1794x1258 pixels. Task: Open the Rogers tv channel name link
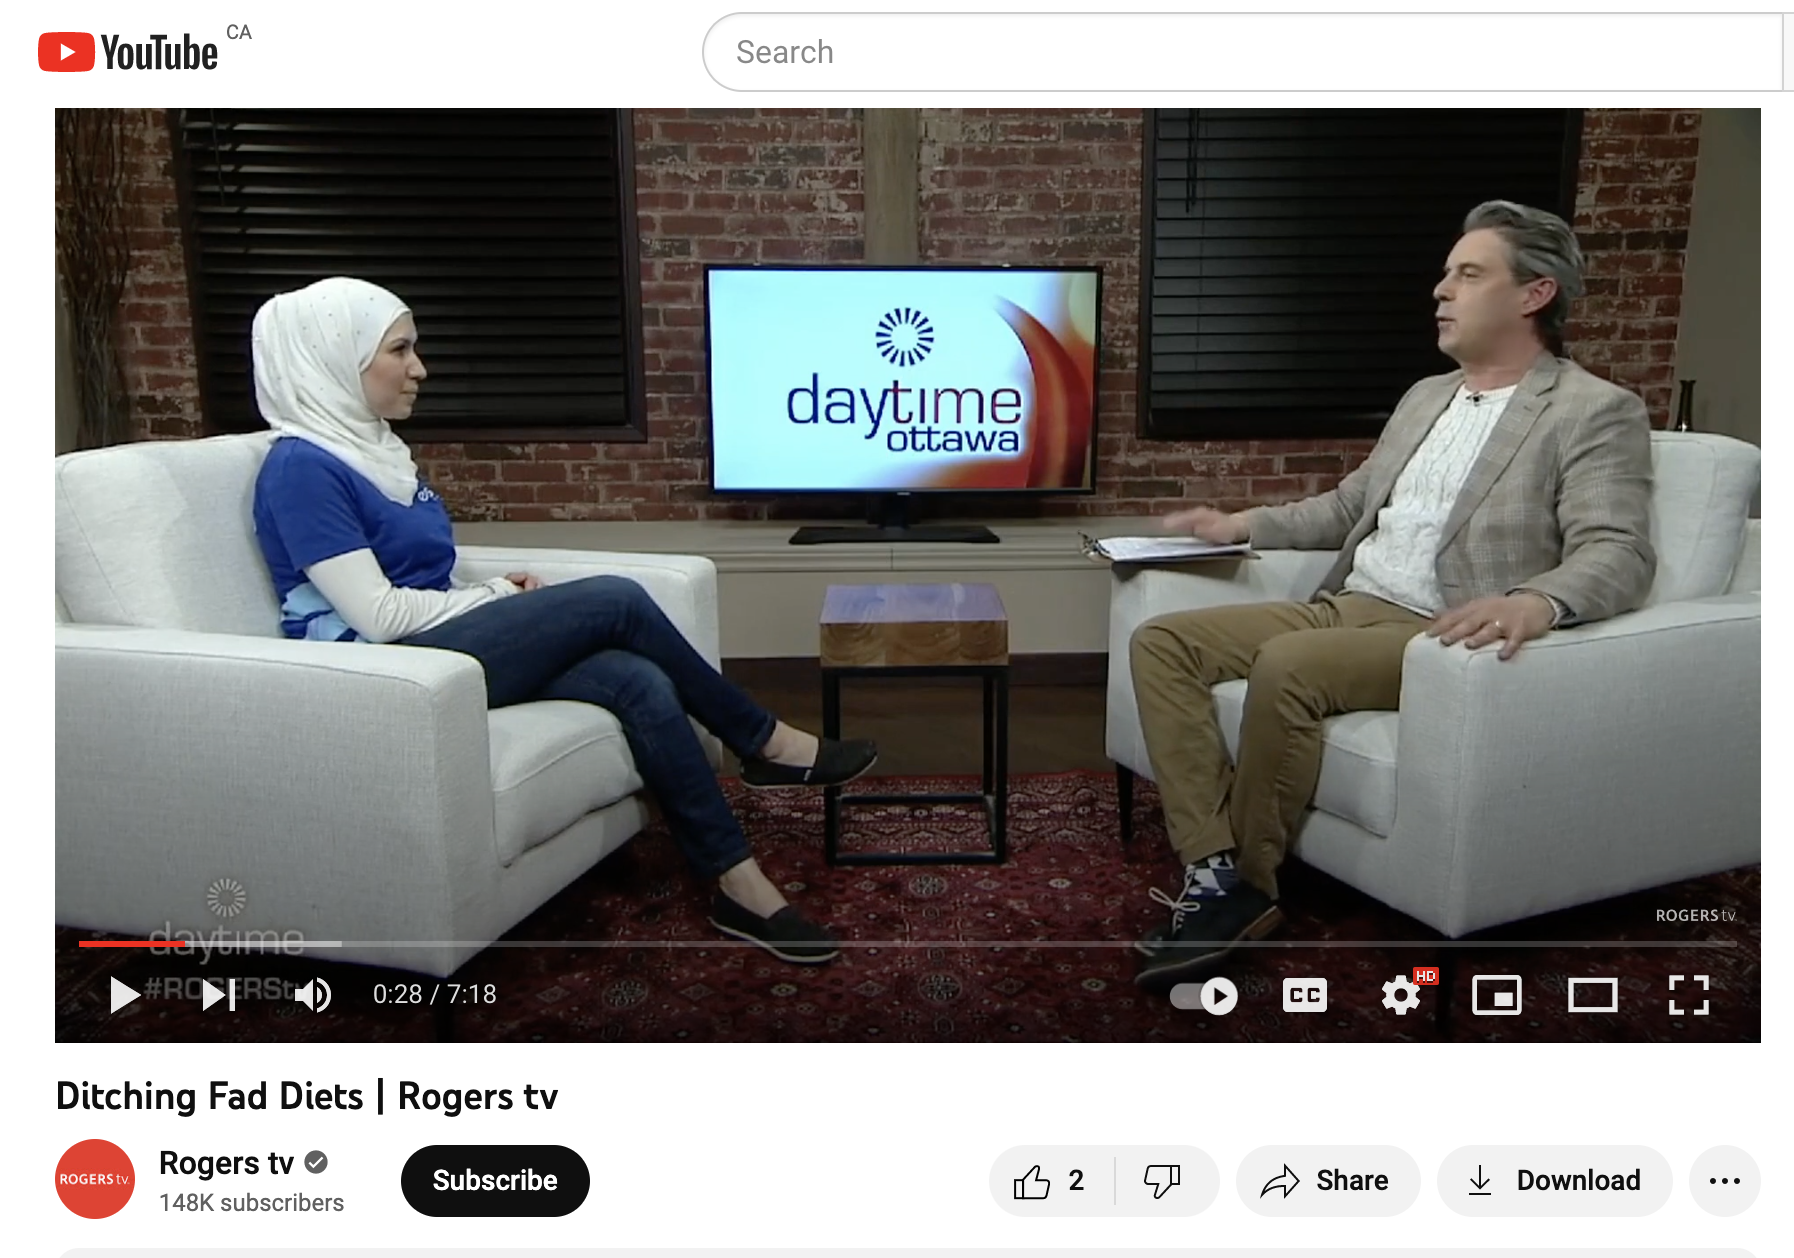(226, 1162)
